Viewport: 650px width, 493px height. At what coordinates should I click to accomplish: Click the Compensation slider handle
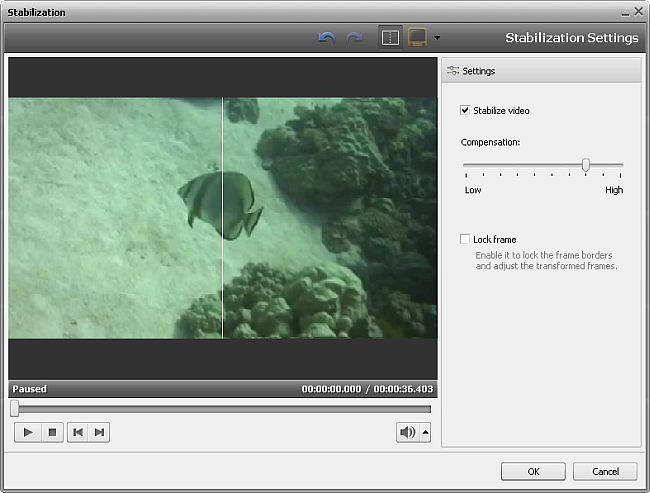click(x=586, y=165)
